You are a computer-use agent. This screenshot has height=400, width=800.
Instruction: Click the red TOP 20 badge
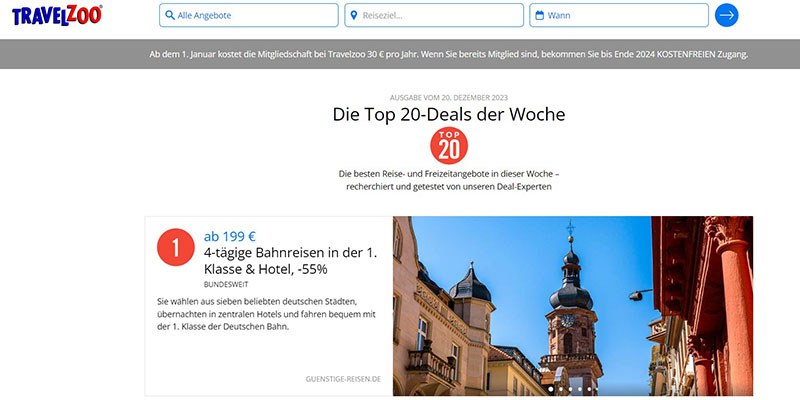point(449,145)
